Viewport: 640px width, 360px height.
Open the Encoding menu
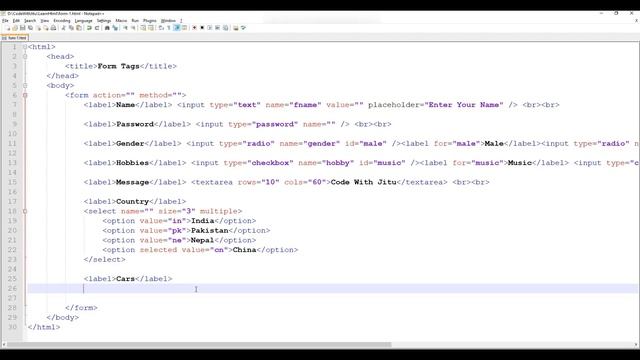tap(62, 20)
